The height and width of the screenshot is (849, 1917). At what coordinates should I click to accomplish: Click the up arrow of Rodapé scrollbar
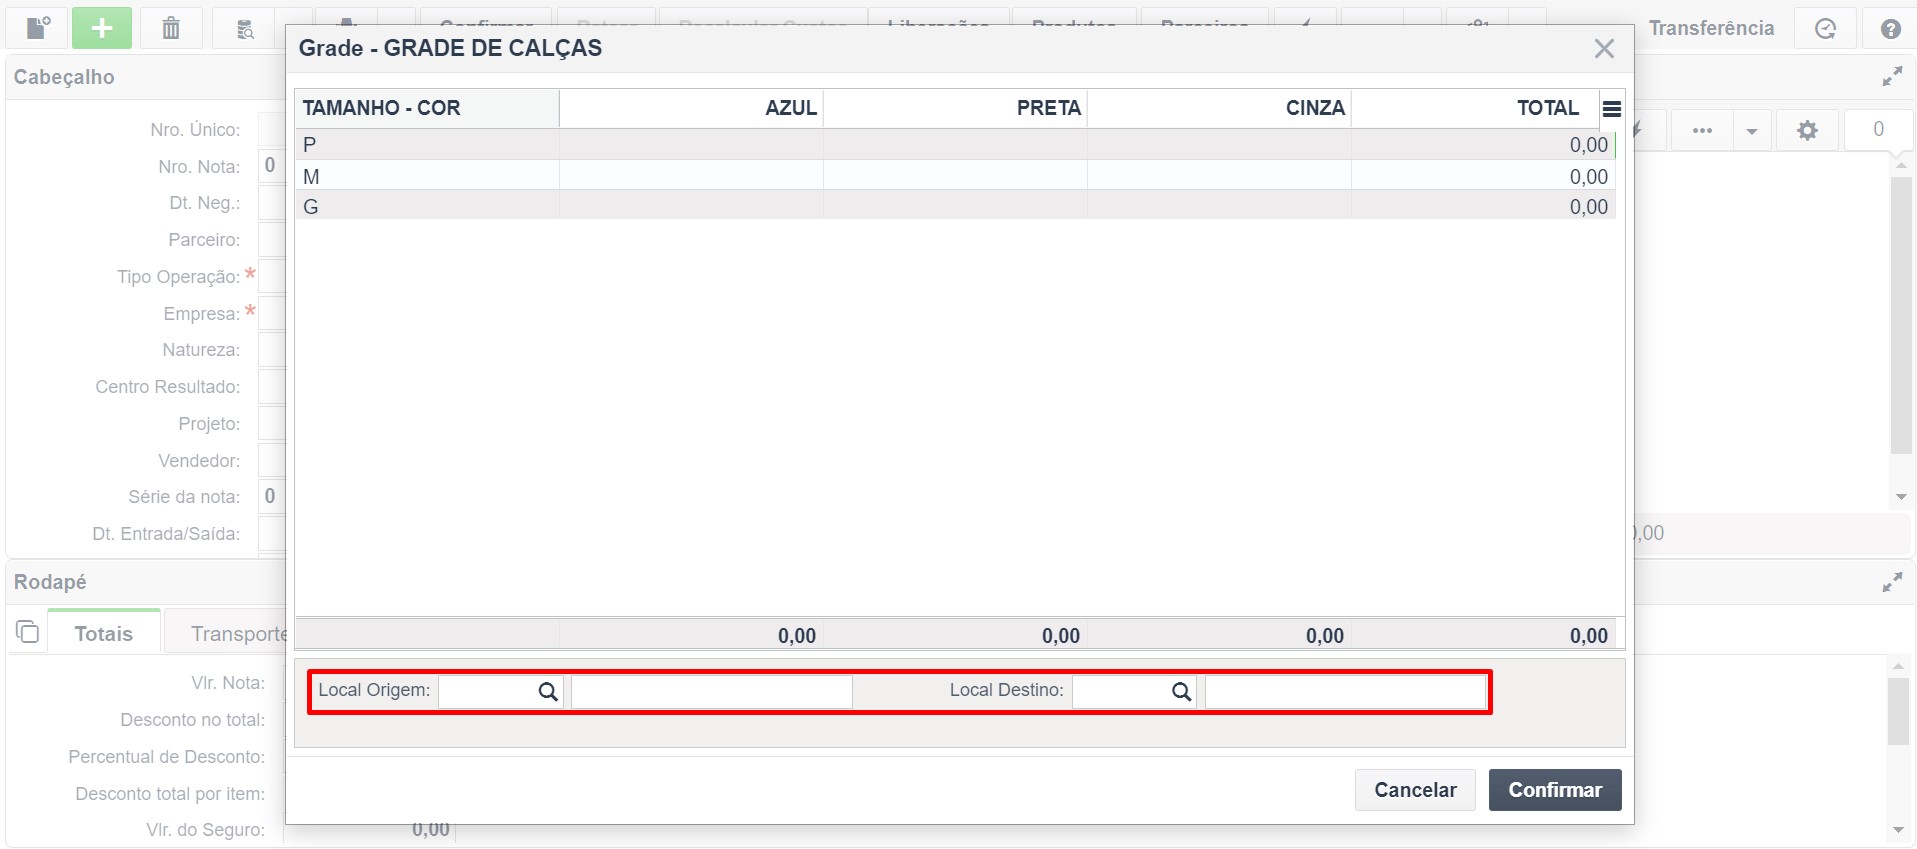click(1898, 665)
